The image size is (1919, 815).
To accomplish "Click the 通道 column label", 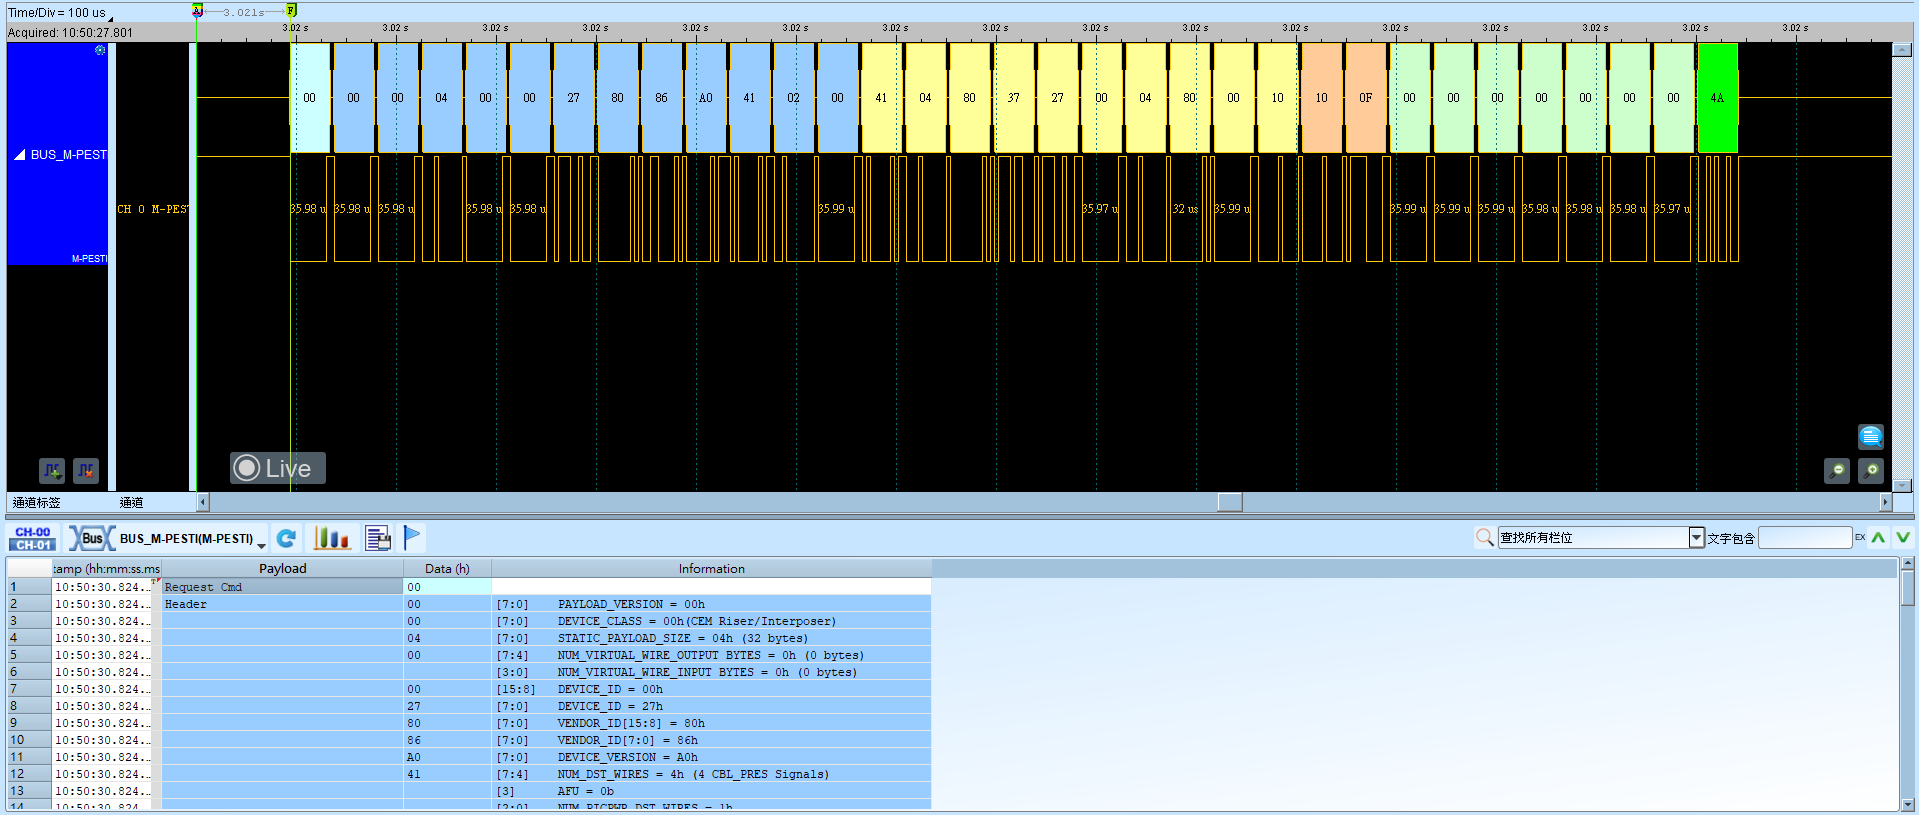I will tap(131, 503).
